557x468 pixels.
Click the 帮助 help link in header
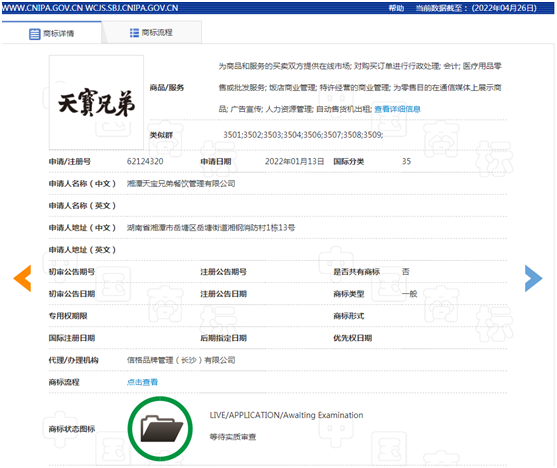click(x=396, y=8)
